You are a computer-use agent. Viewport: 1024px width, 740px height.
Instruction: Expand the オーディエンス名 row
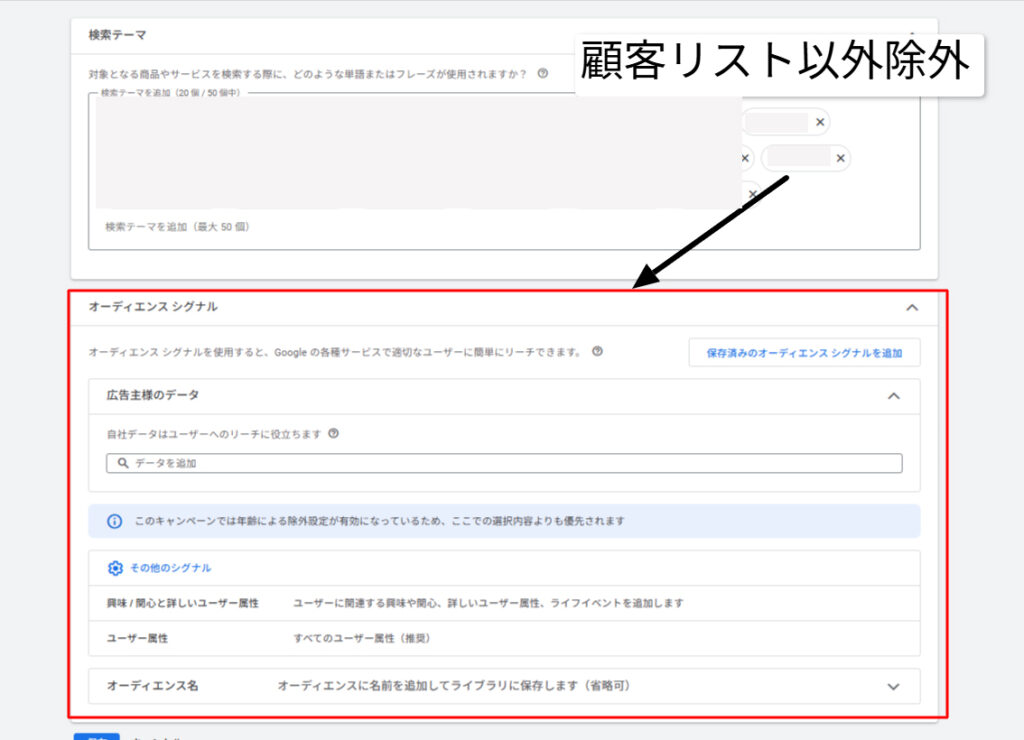click(x=893, y=687)
